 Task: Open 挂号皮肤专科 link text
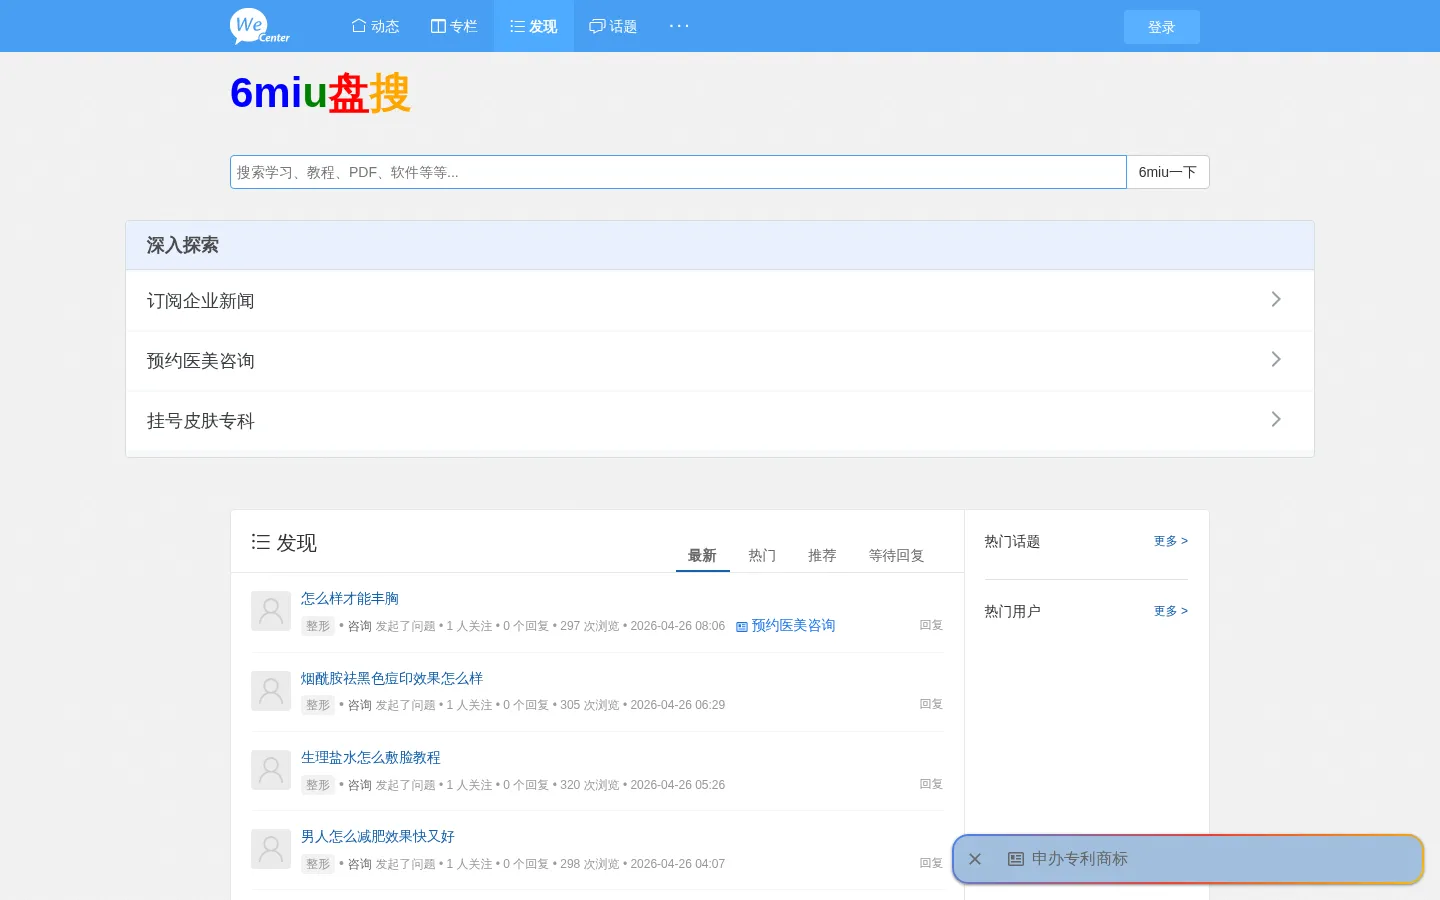point(200,421)
